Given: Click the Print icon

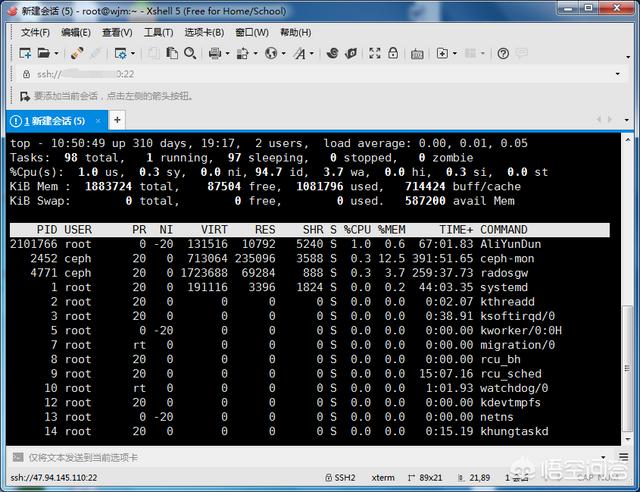Looking at the screenshot, I should click(215, 53).
